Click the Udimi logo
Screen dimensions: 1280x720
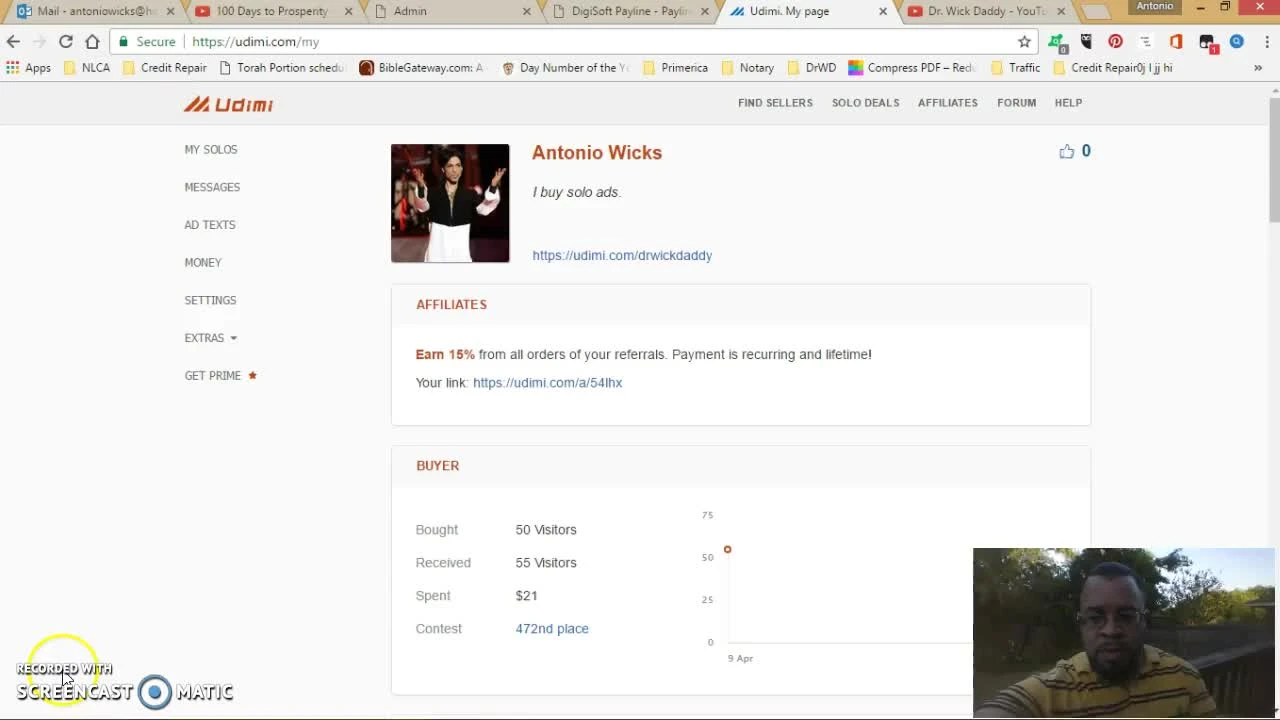pos(228,104)
